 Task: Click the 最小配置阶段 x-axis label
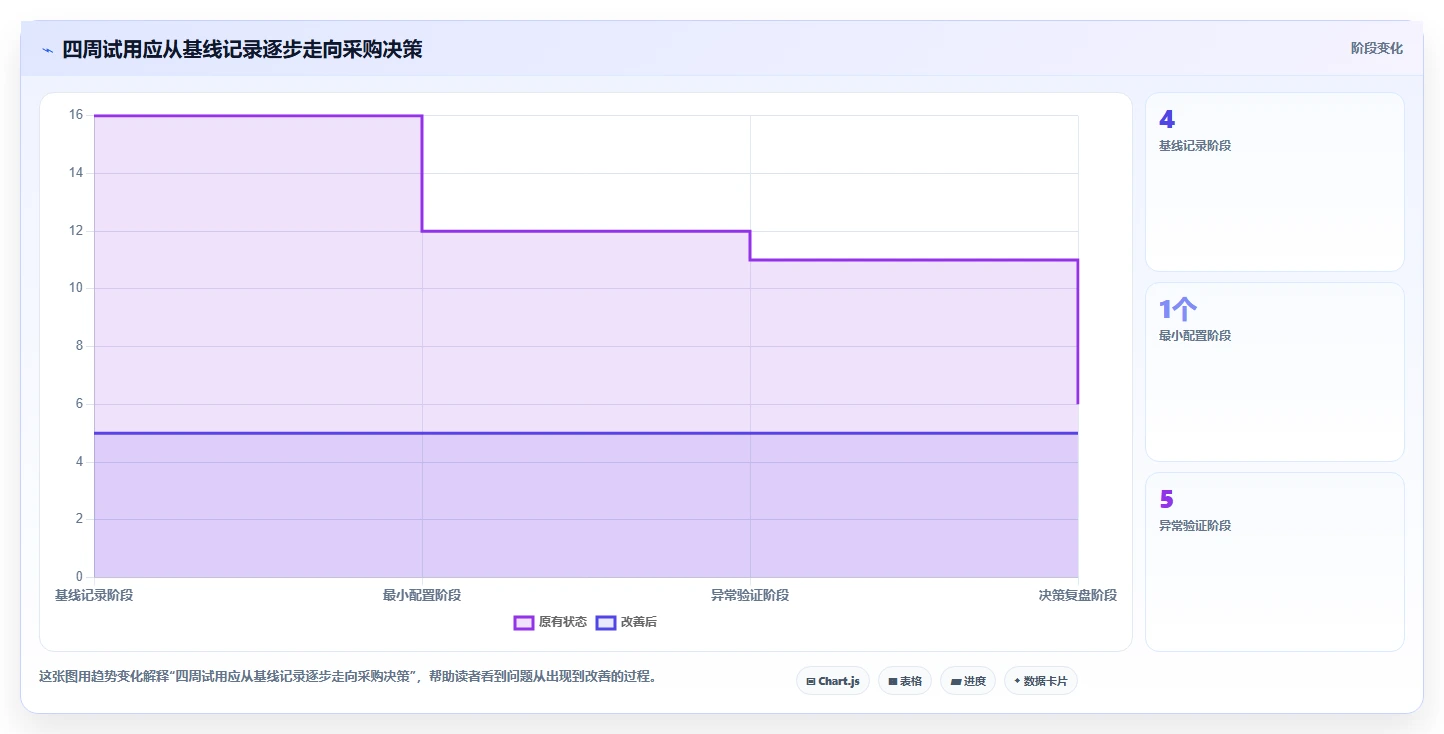[x=422, y=595]
